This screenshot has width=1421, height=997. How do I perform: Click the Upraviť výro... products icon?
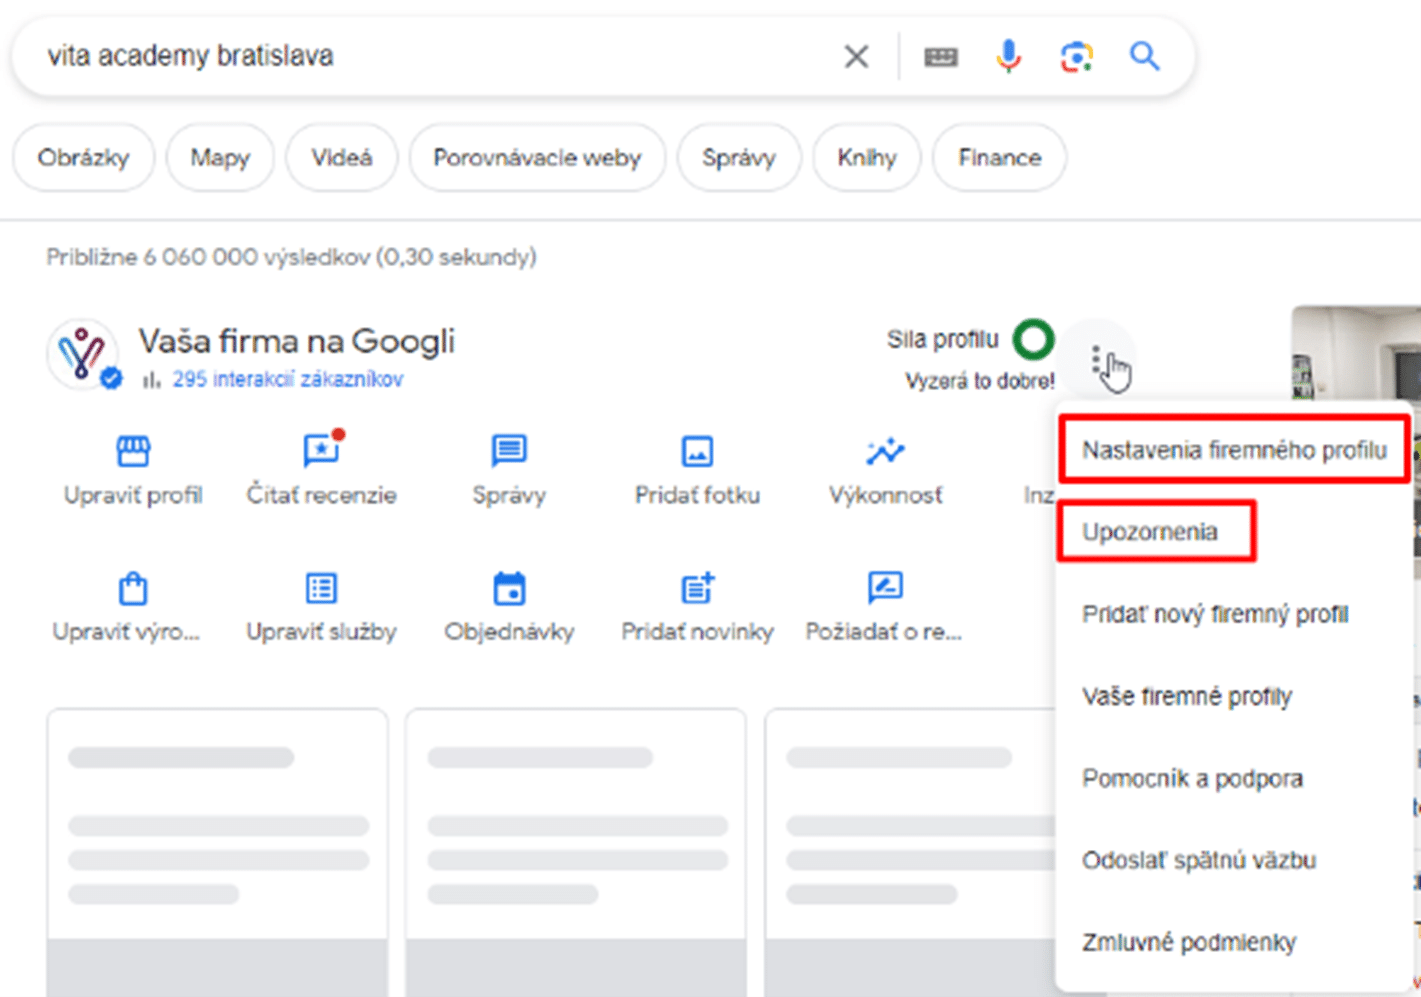133,588
